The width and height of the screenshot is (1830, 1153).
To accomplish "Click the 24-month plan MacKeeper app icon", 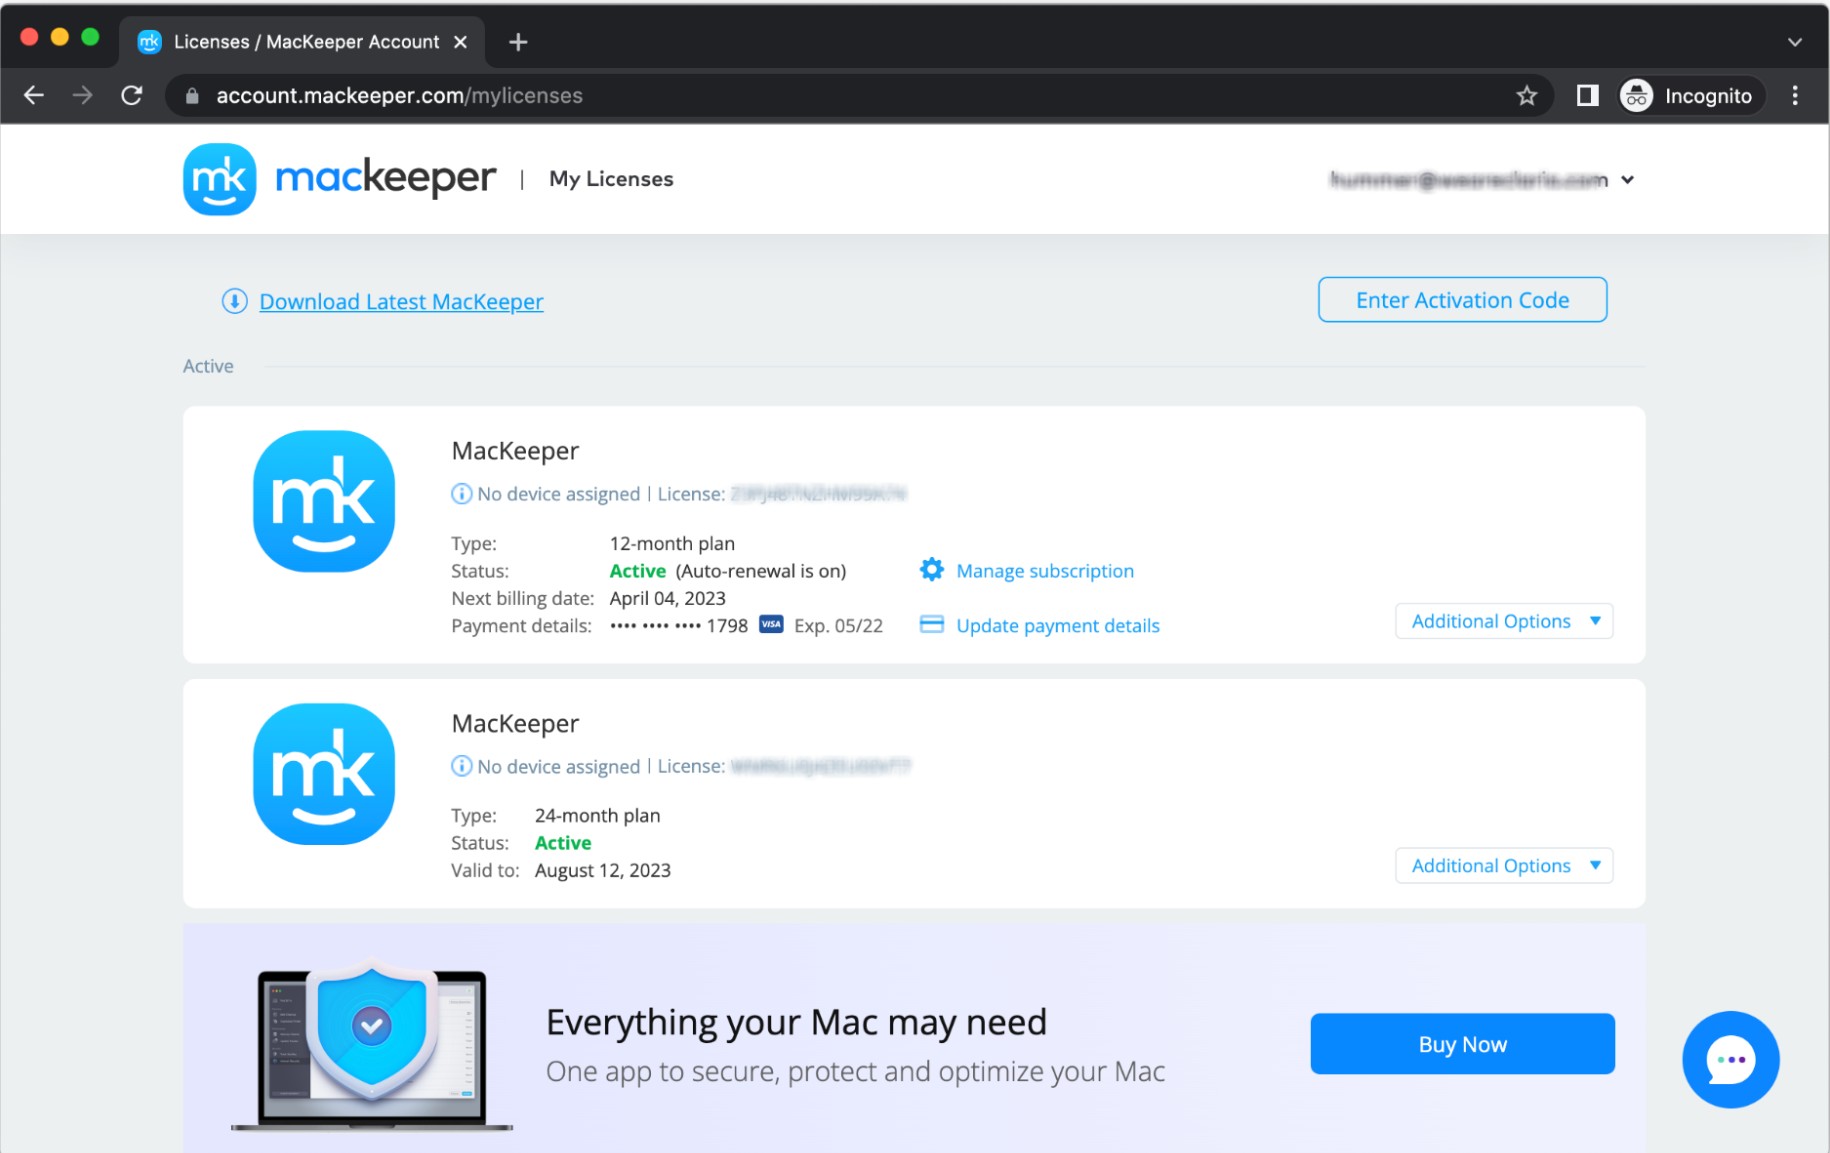I will click(324, 774).
